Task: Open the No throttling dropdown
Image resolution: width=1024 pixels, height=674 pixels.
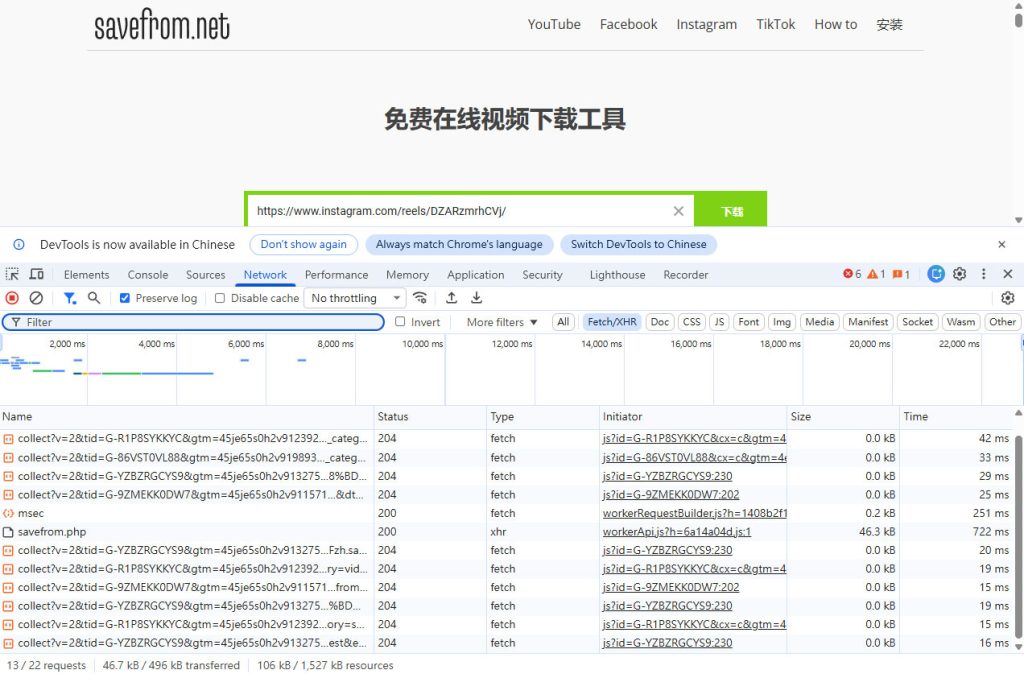Action: tap(355, 298)
